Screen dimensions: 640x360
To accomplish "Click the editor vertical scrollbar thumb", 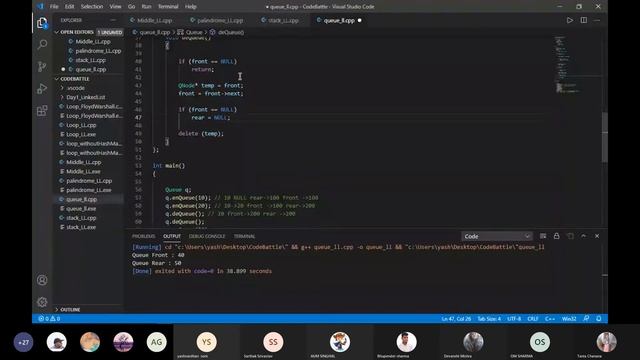I will click(x=604, y=137).
